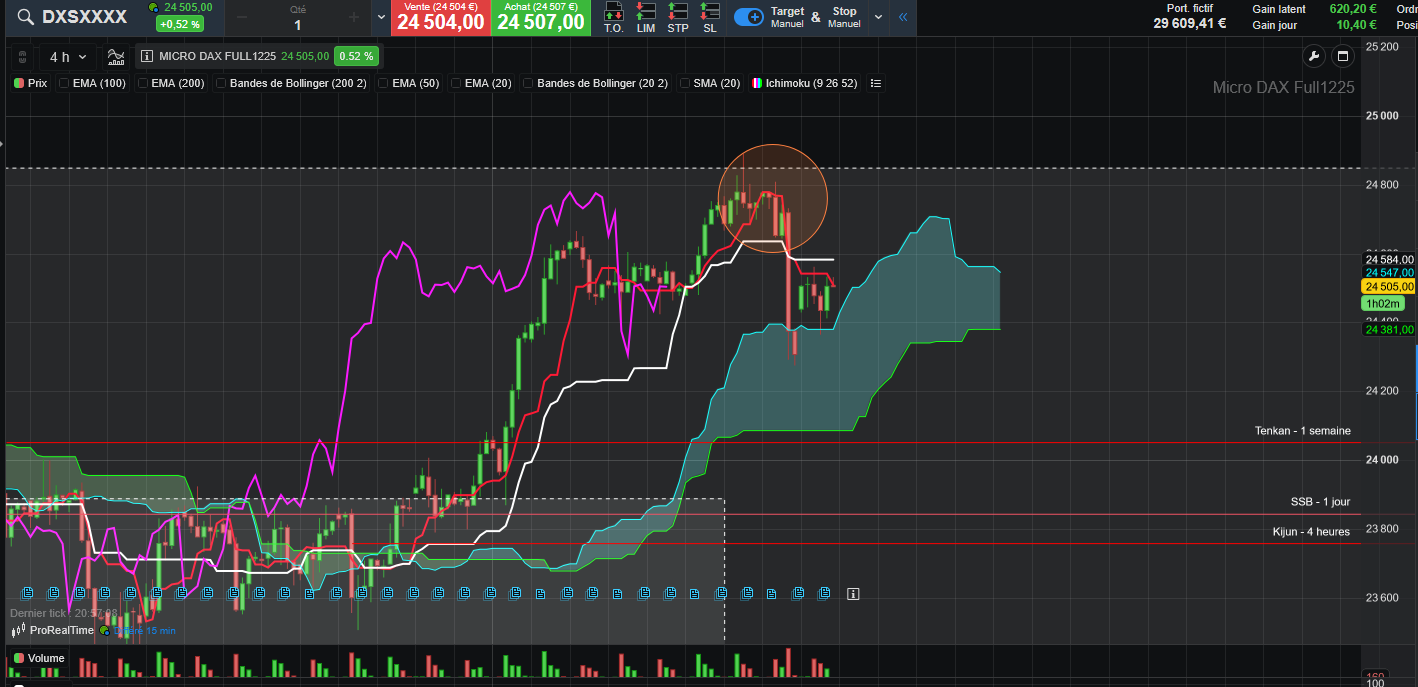Expand Target & Stop options chevron
Viewport: 1418px width, 687px height.
[x=878, y=17]
